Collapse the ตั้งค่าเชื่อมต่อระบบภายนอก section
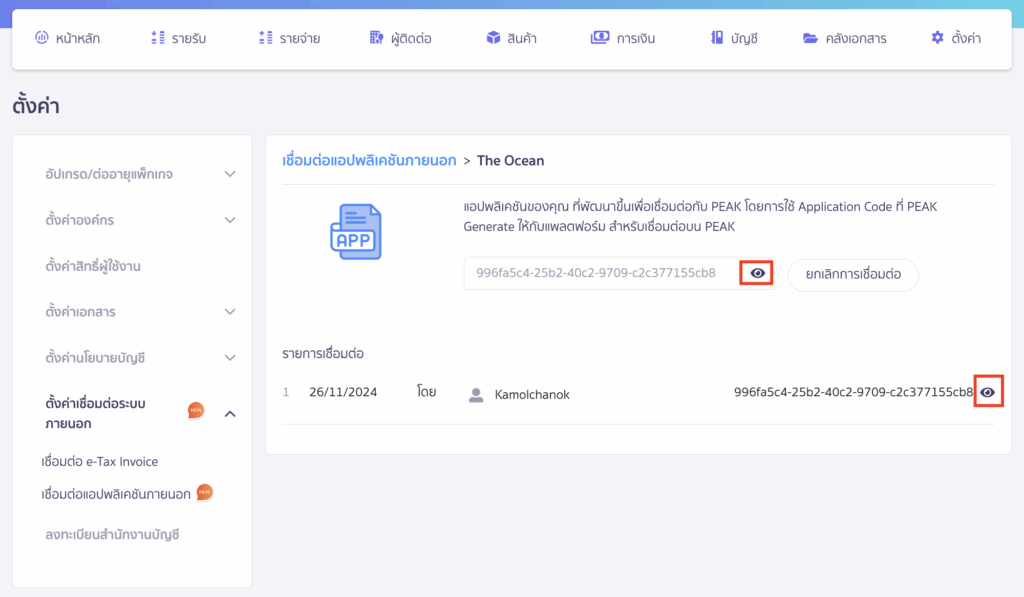This screenshot has width=1024, height=597. [231, 413]
